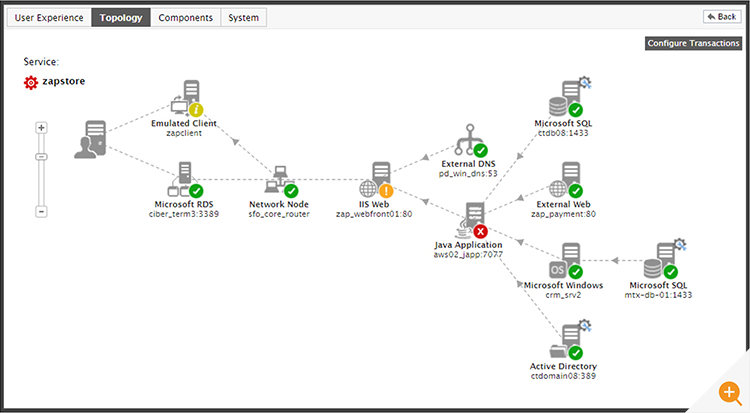This screenshot has height=413, width=750.
Task: Click Emulated Client info status badge
Action: coord(196,110)
